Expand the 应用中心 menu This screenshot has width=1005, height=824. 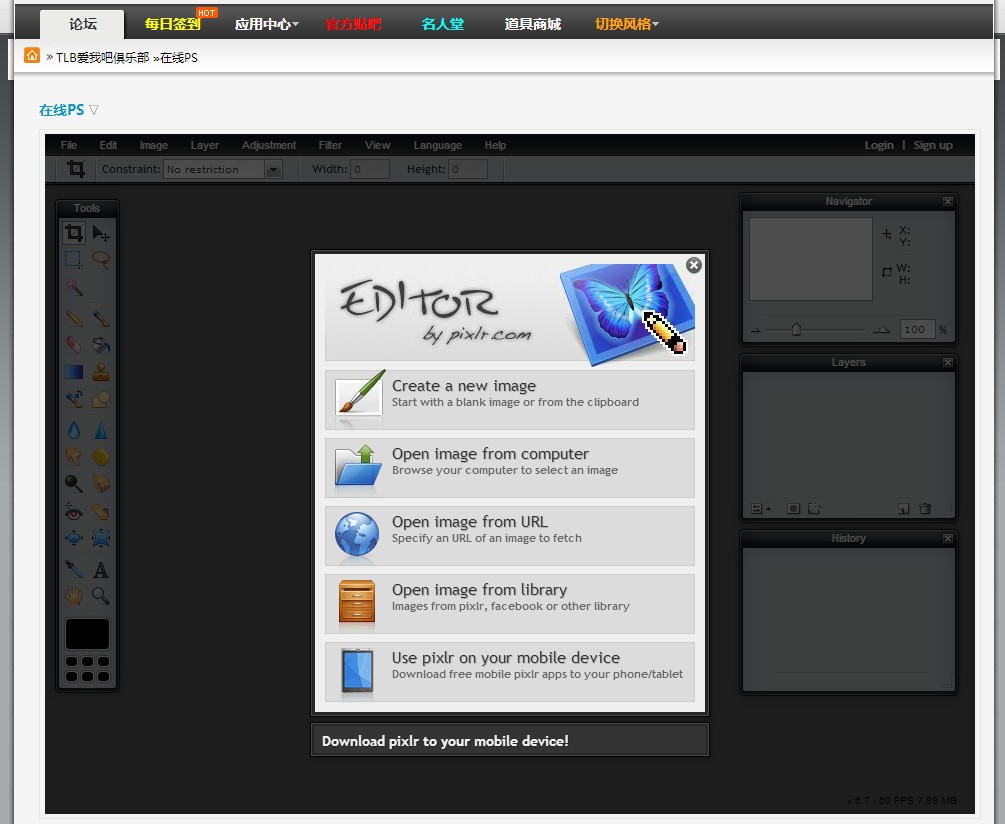pos(267,24)
